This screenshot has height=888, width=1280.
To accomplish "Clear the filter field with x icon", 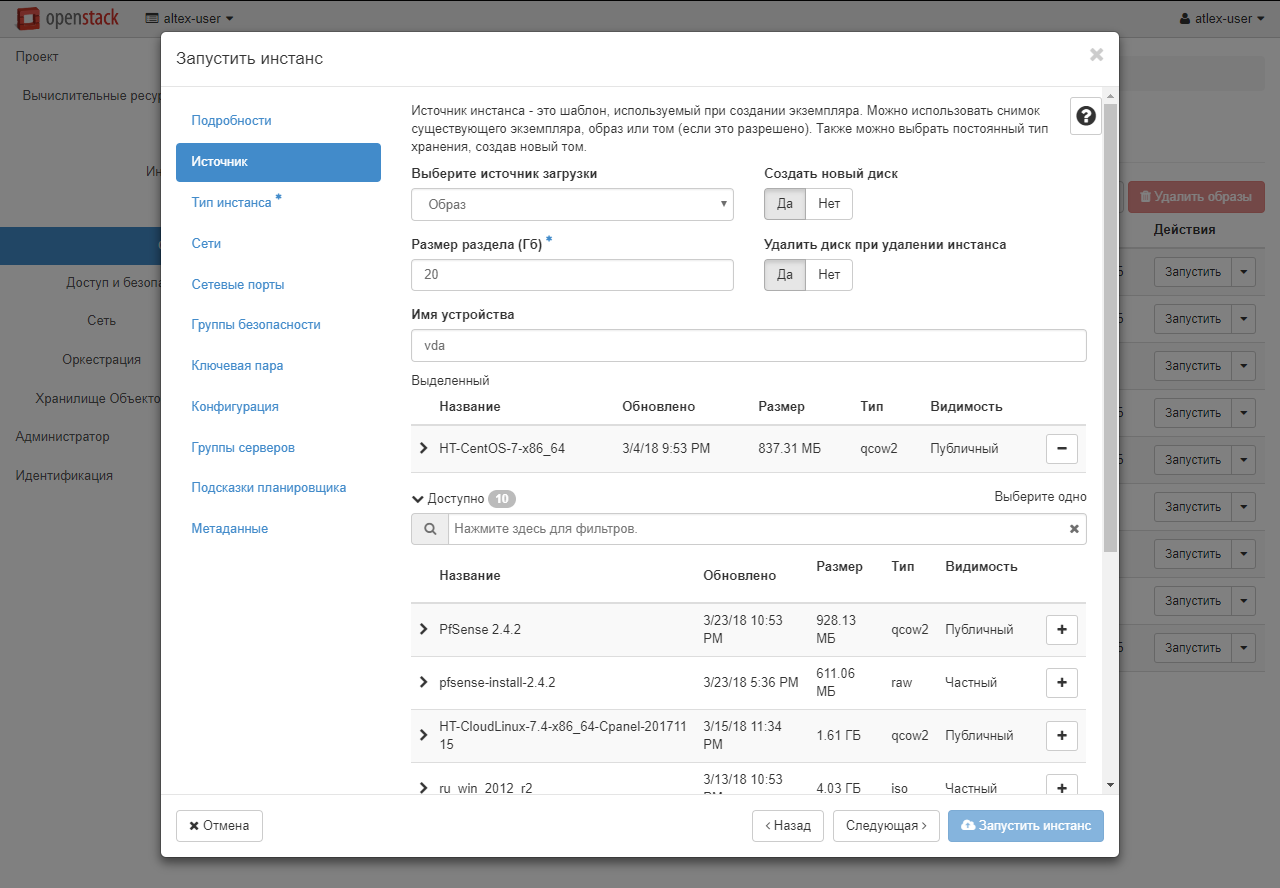I will click(x=1074, y=529).
